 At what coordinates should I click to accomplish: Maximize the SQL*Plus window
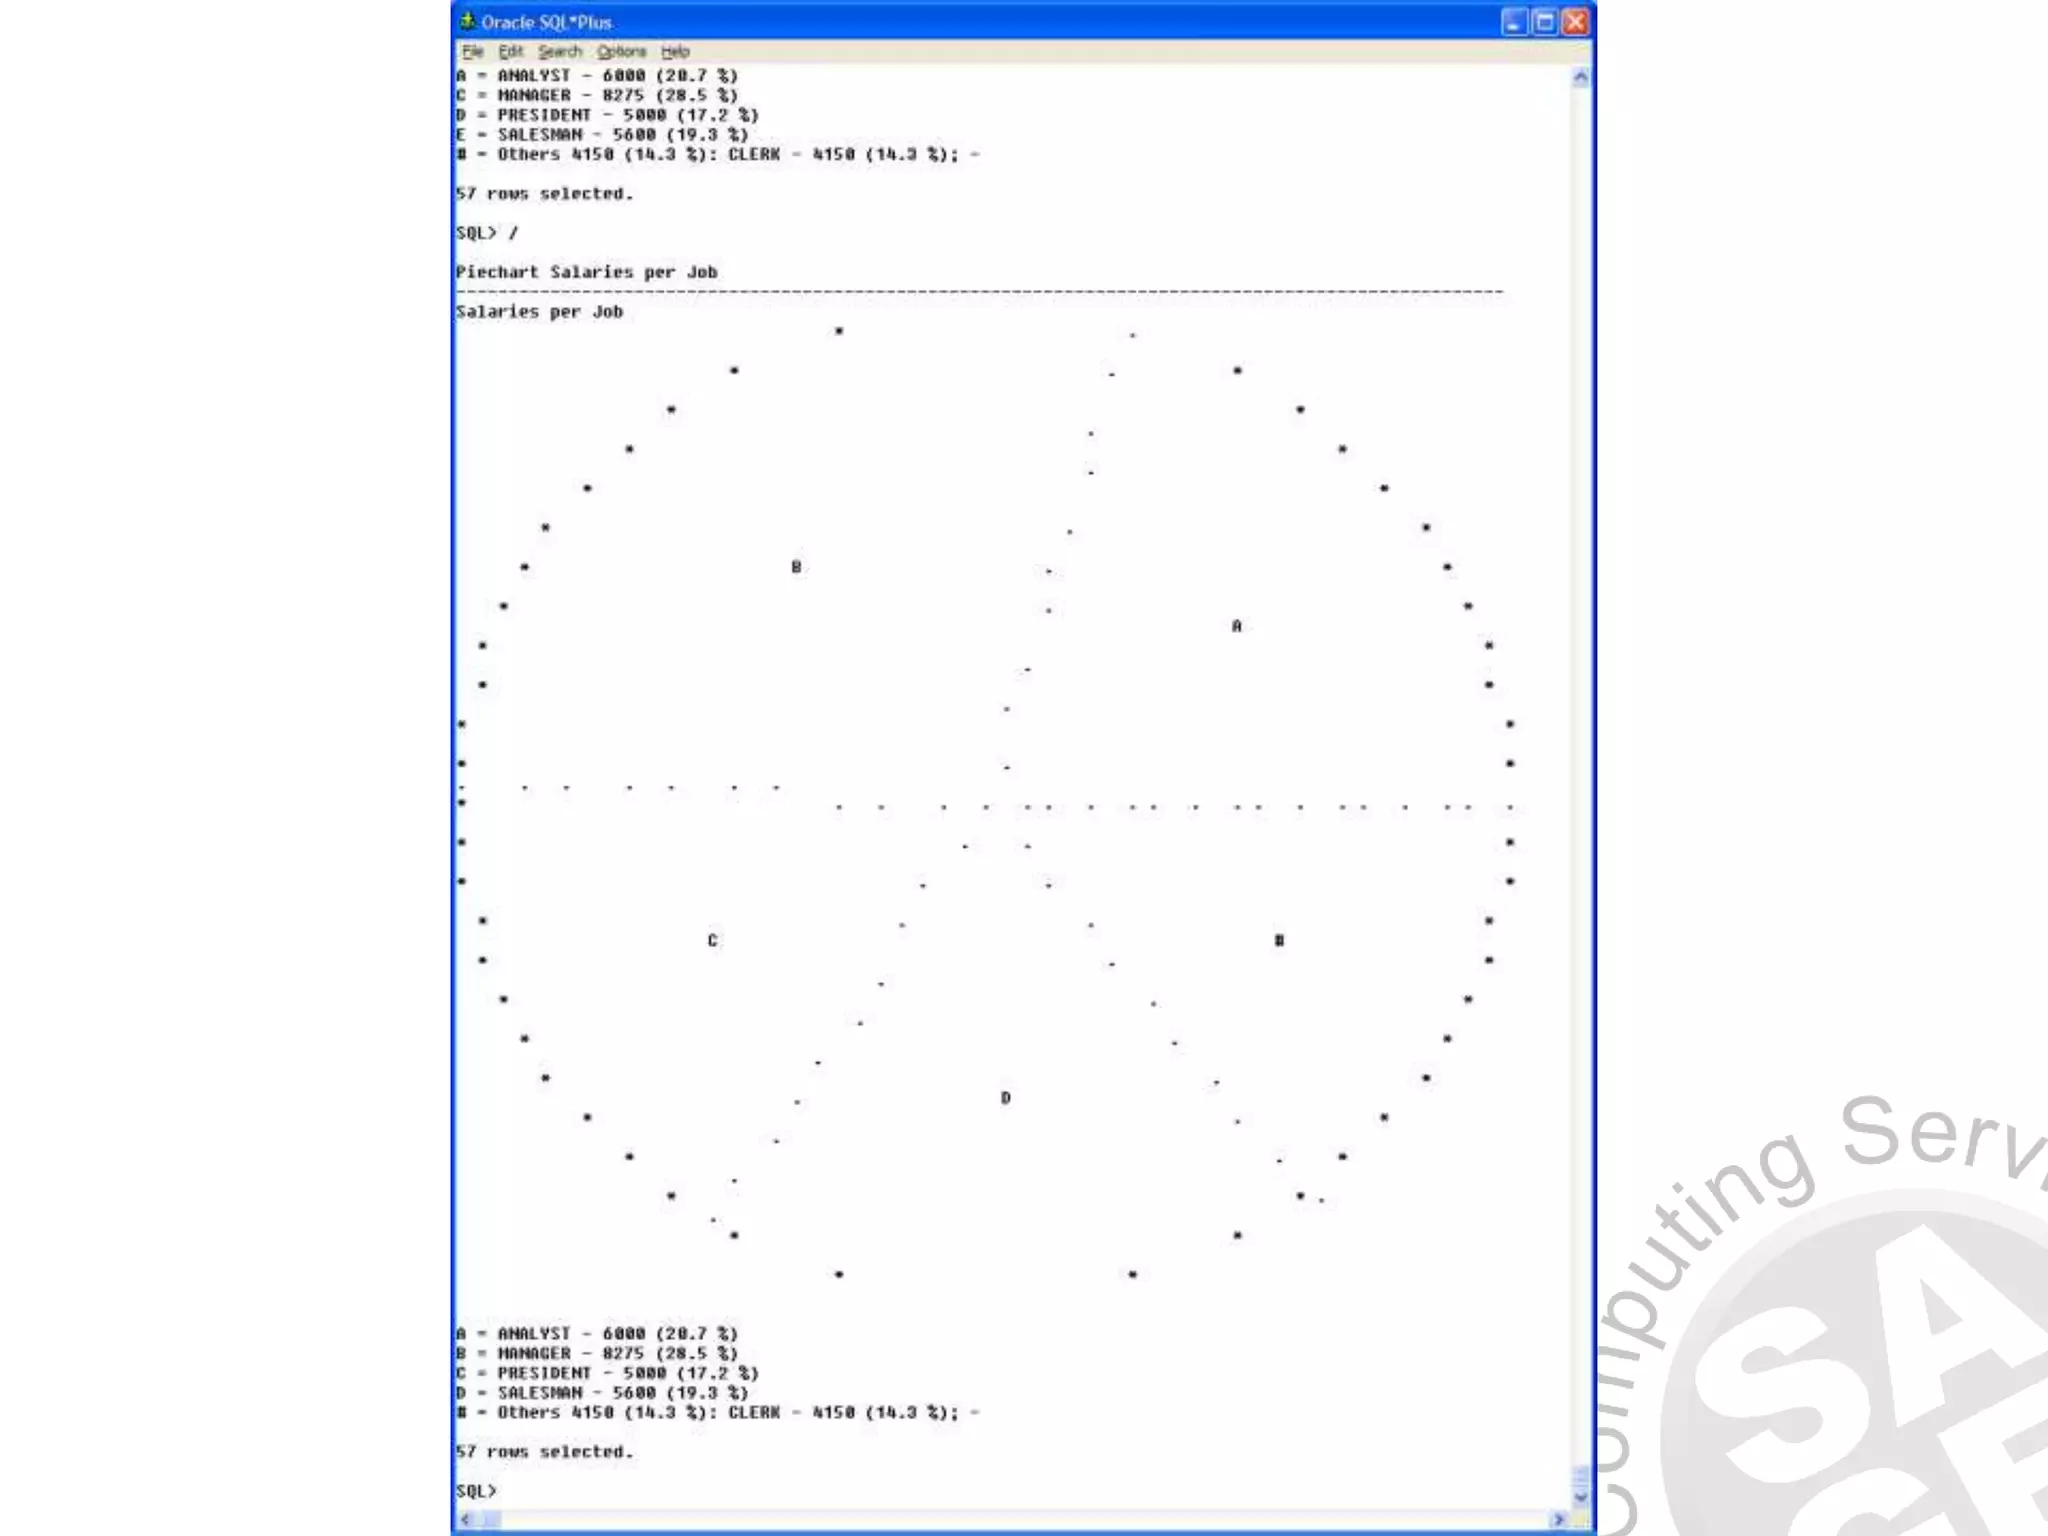pos(1545,22)
